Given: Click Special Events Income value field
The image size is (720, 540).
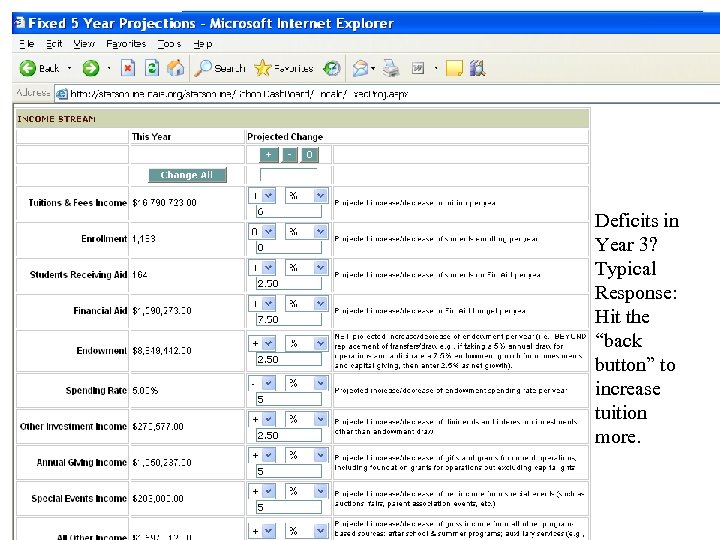Looking at the screenshot, I should tap(289, 507).
